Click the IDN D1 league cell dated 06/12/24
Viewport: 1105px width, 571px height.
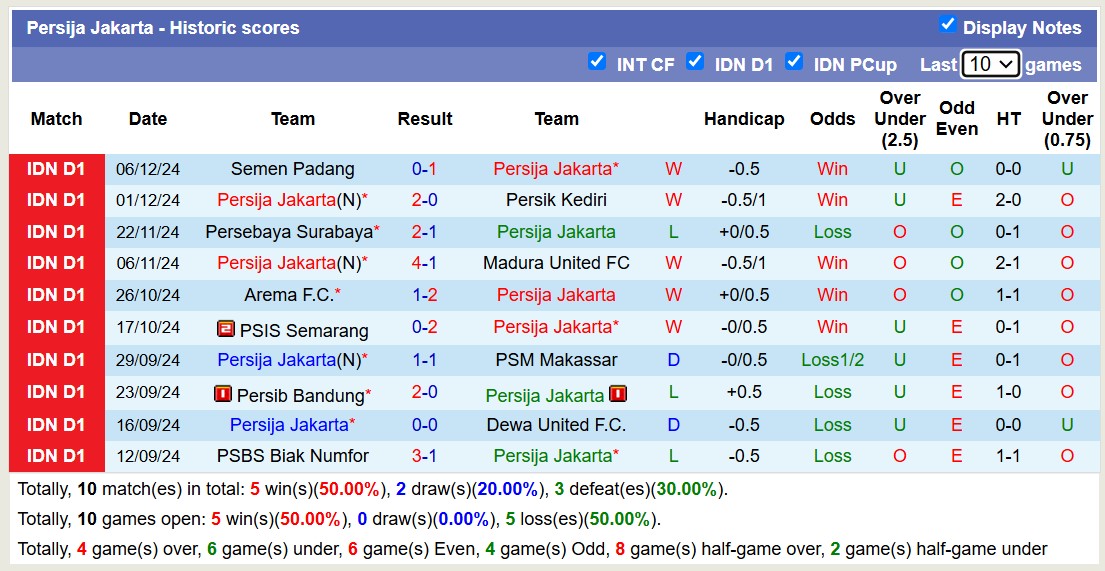(x=56, y=169)
